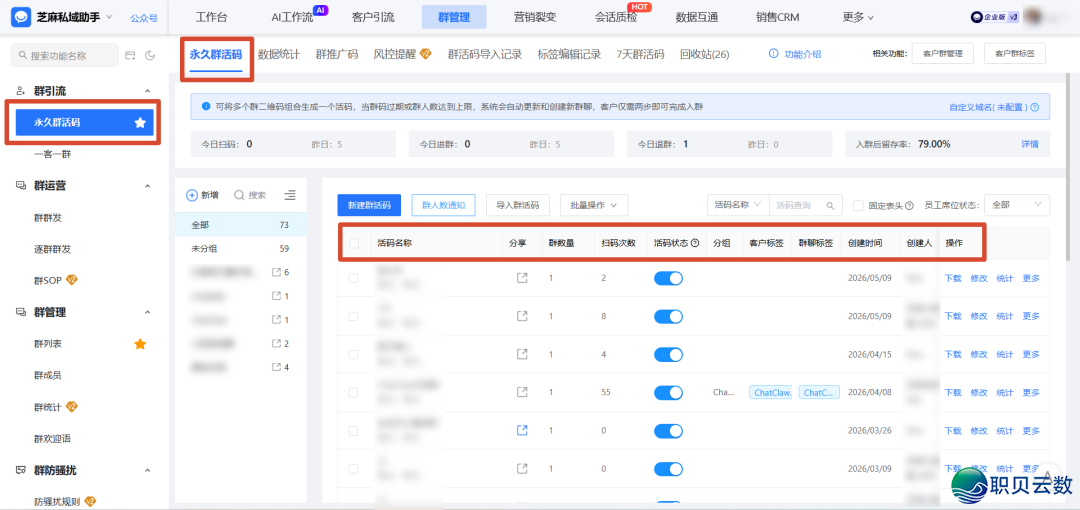Turn off the 活码状态 switch in the 8-scan row

click(x=668, y=316)
